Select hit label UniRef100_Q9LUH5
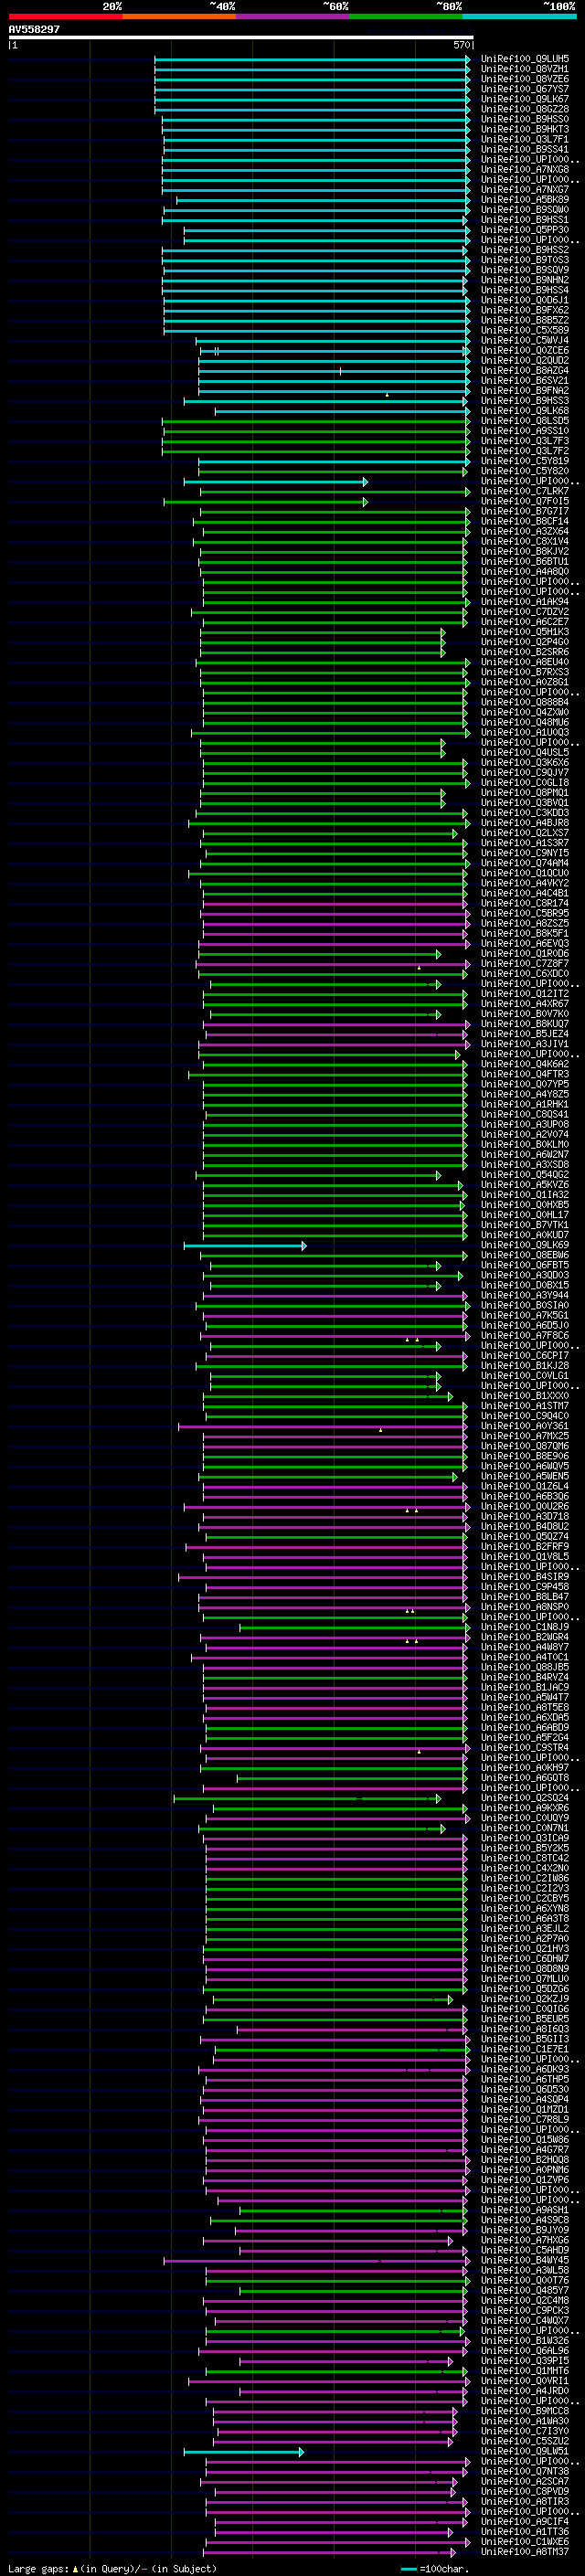The width and height of the screenshot is (585, 2576). tap(525, 59)
